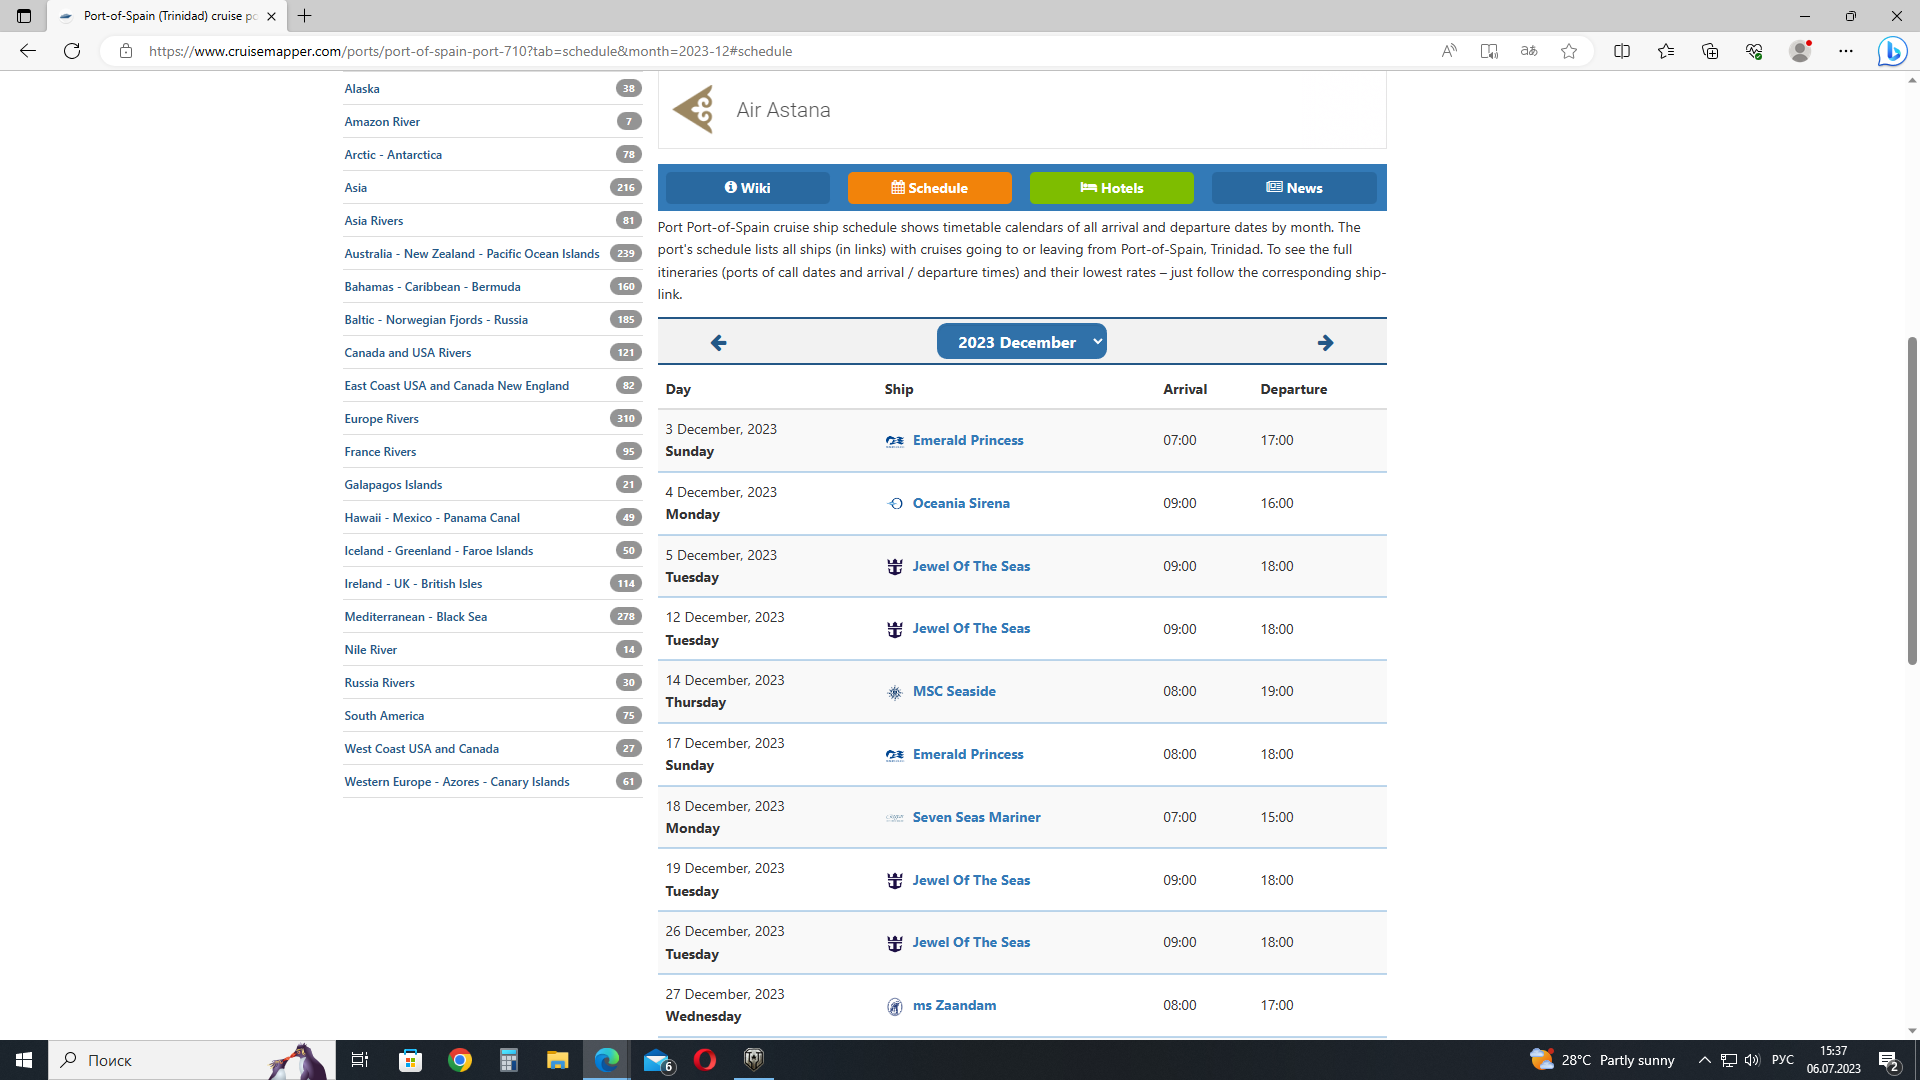Open Jewel Of The Seas on 26 December

pyautogui.click(x=970, y=942)
